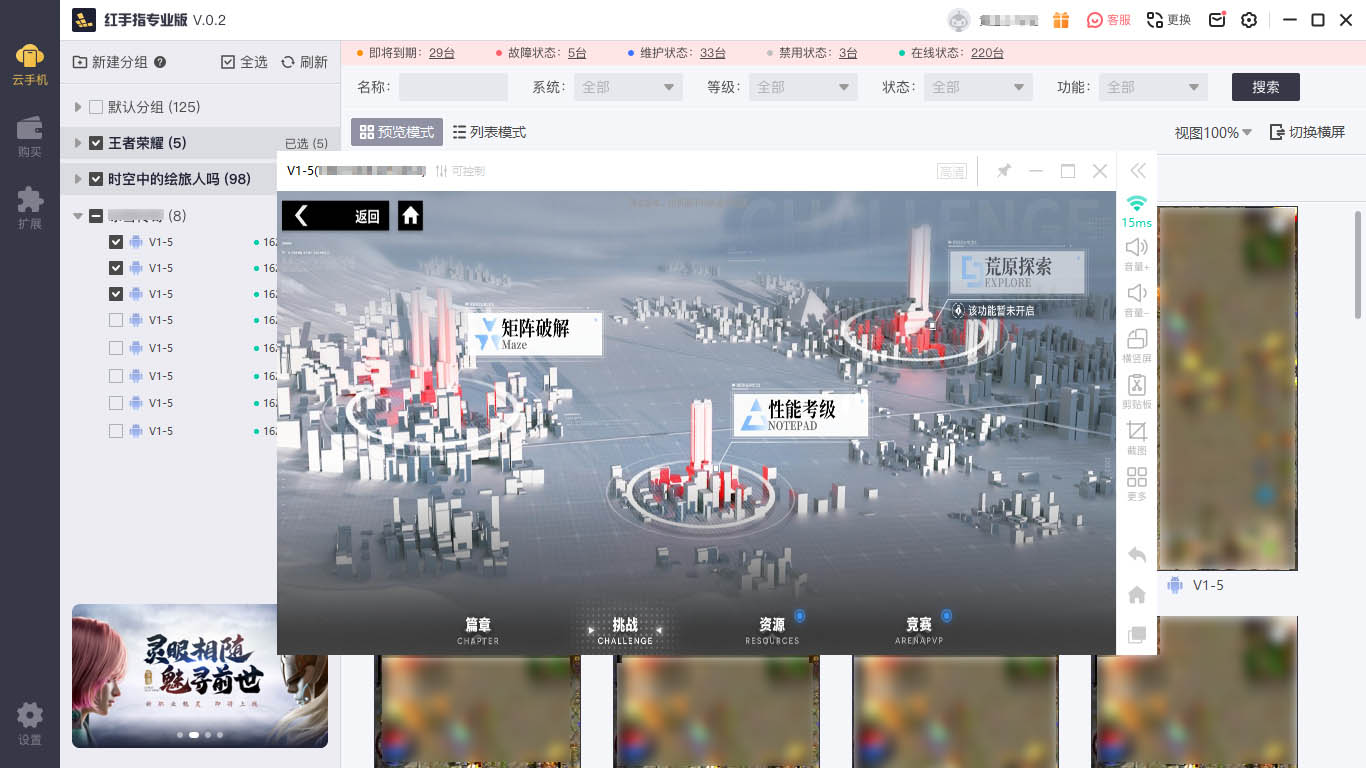Expand the 时空中的绘旅人吗 group arrow
This screenshot has height=768, width=1366.
click(78, 179)
